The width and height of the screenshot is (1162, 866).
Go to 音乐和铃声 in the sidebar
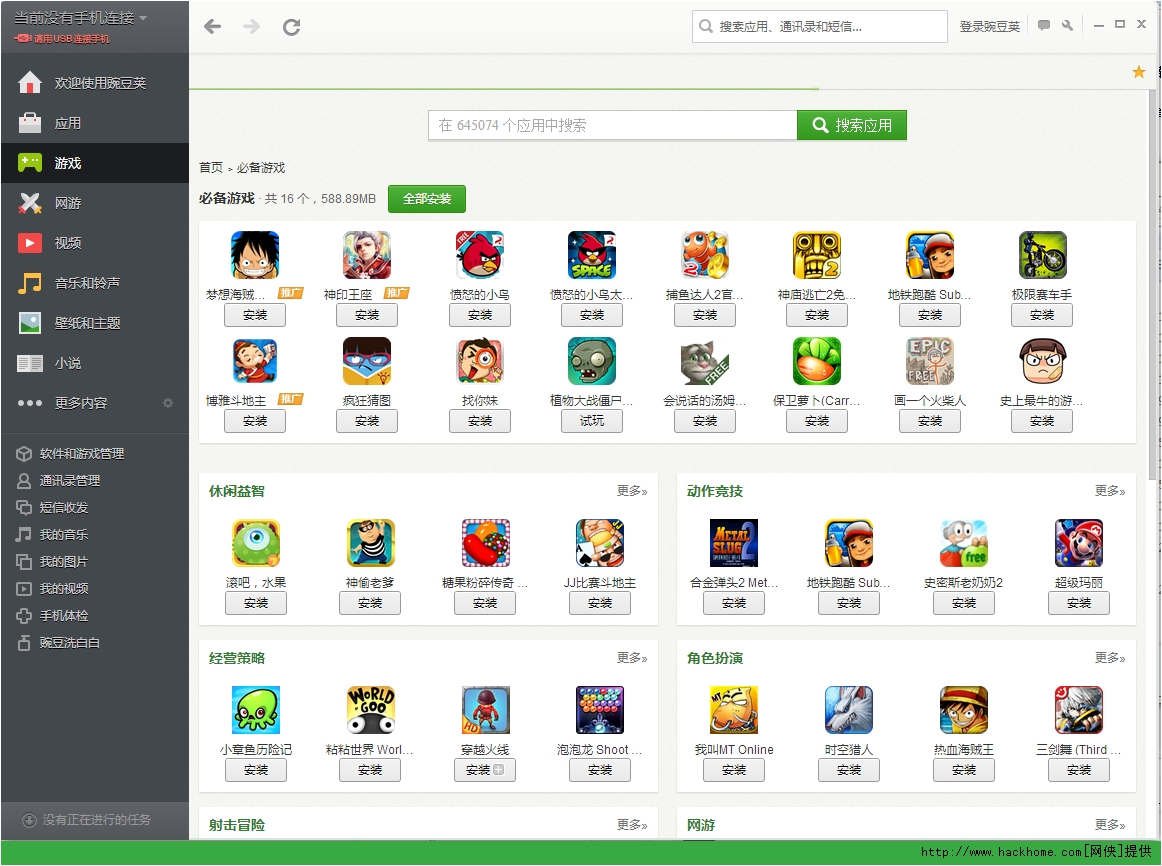[x=95, y=283]
